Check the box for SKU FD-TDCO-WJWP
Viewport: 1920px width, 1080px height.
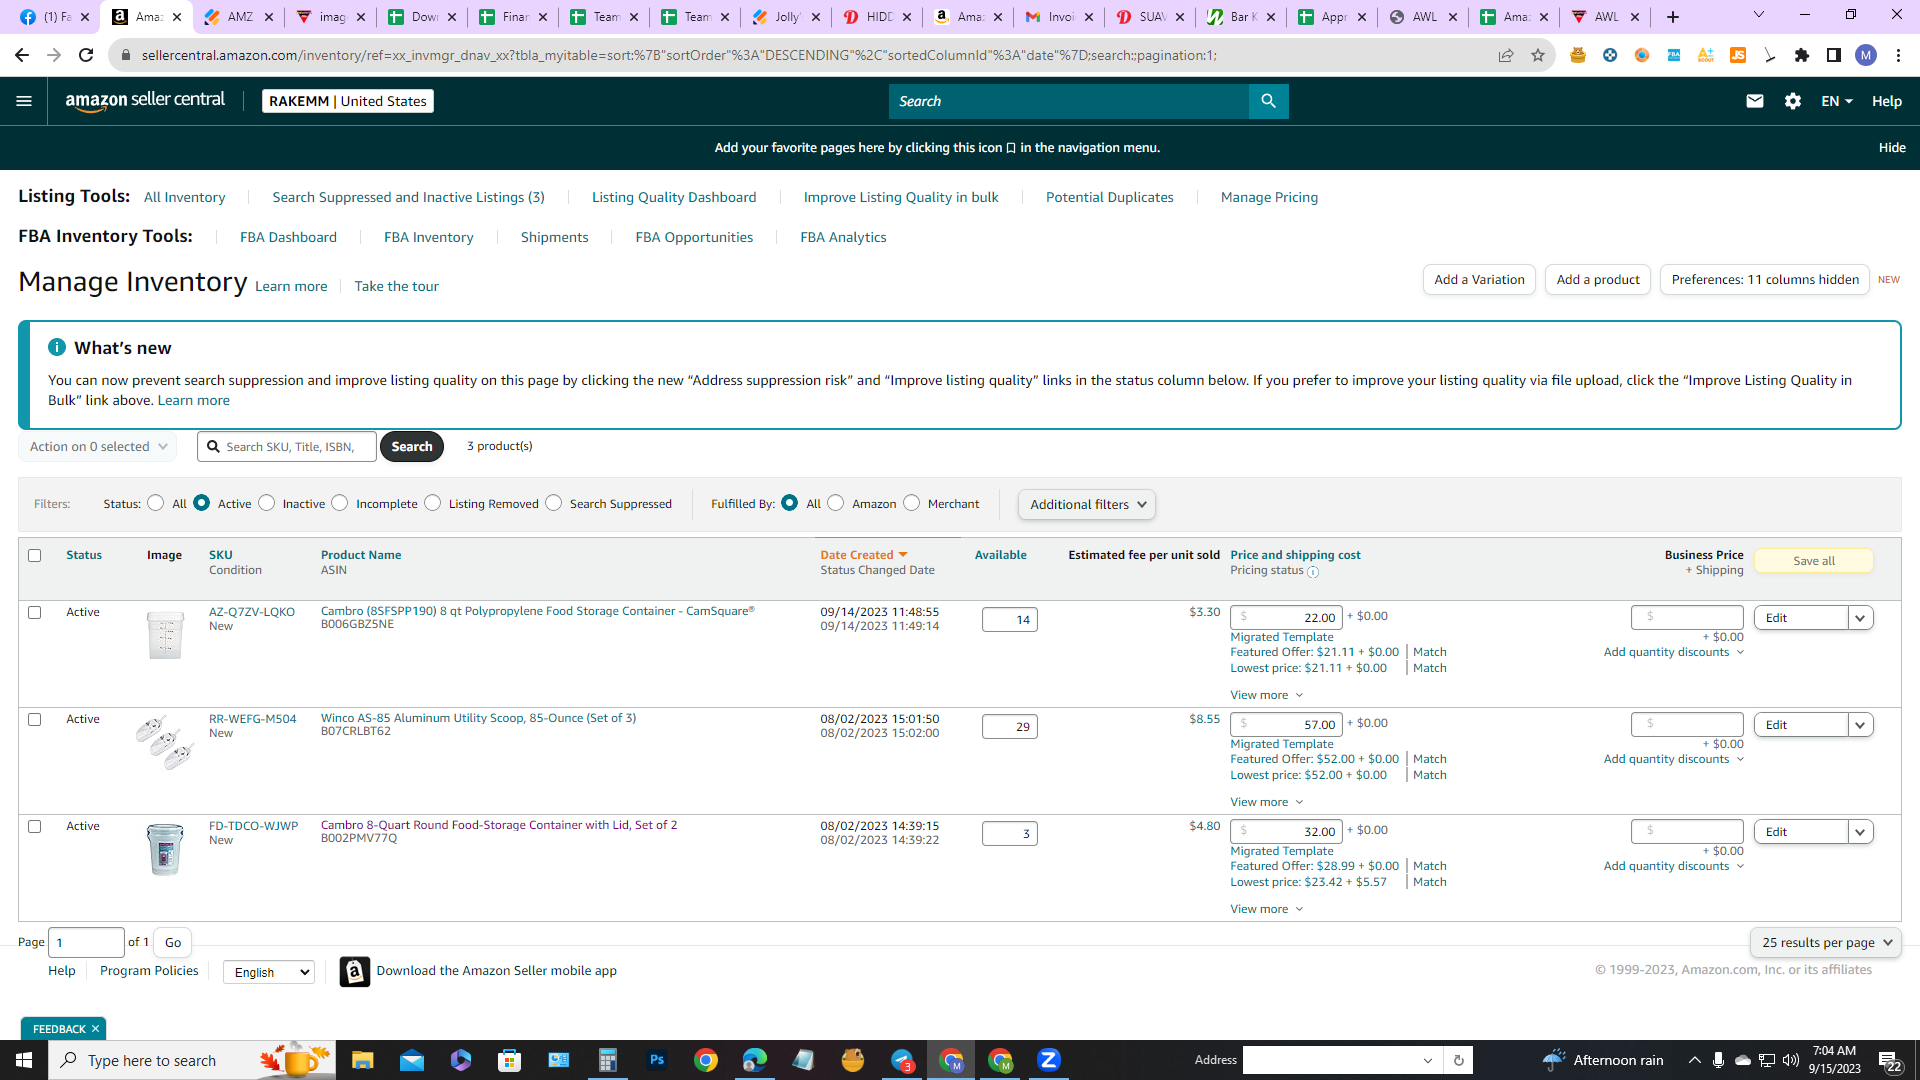[35, 826]
